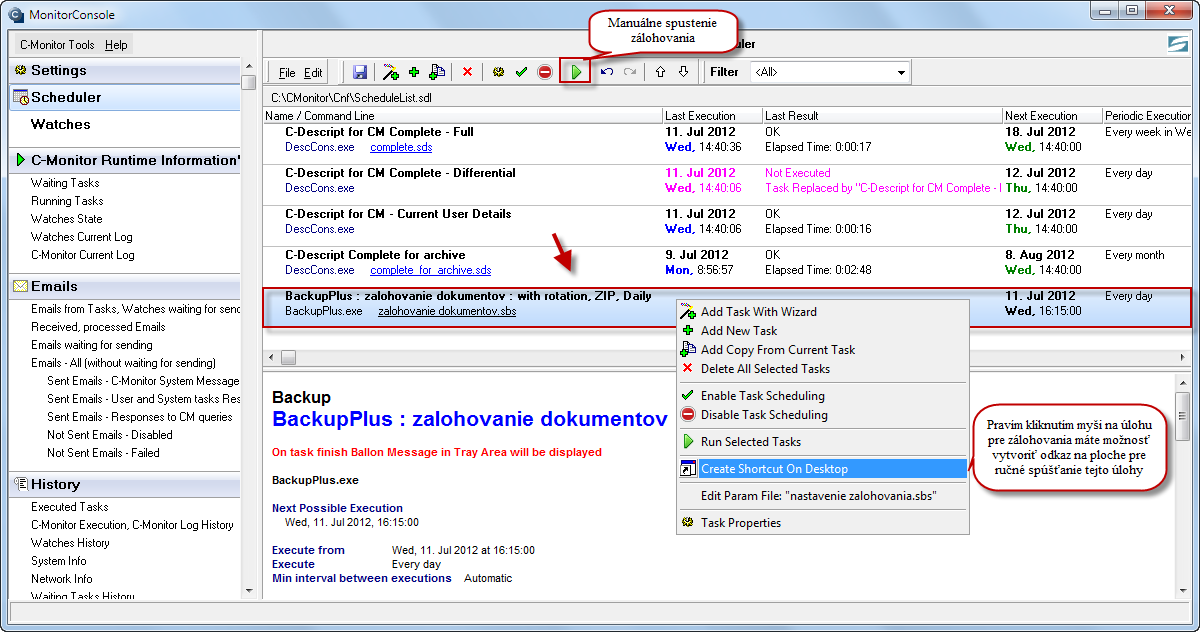Click the Last Result column header
This screenshot has width=1200, height=632.
click(882, 116)
